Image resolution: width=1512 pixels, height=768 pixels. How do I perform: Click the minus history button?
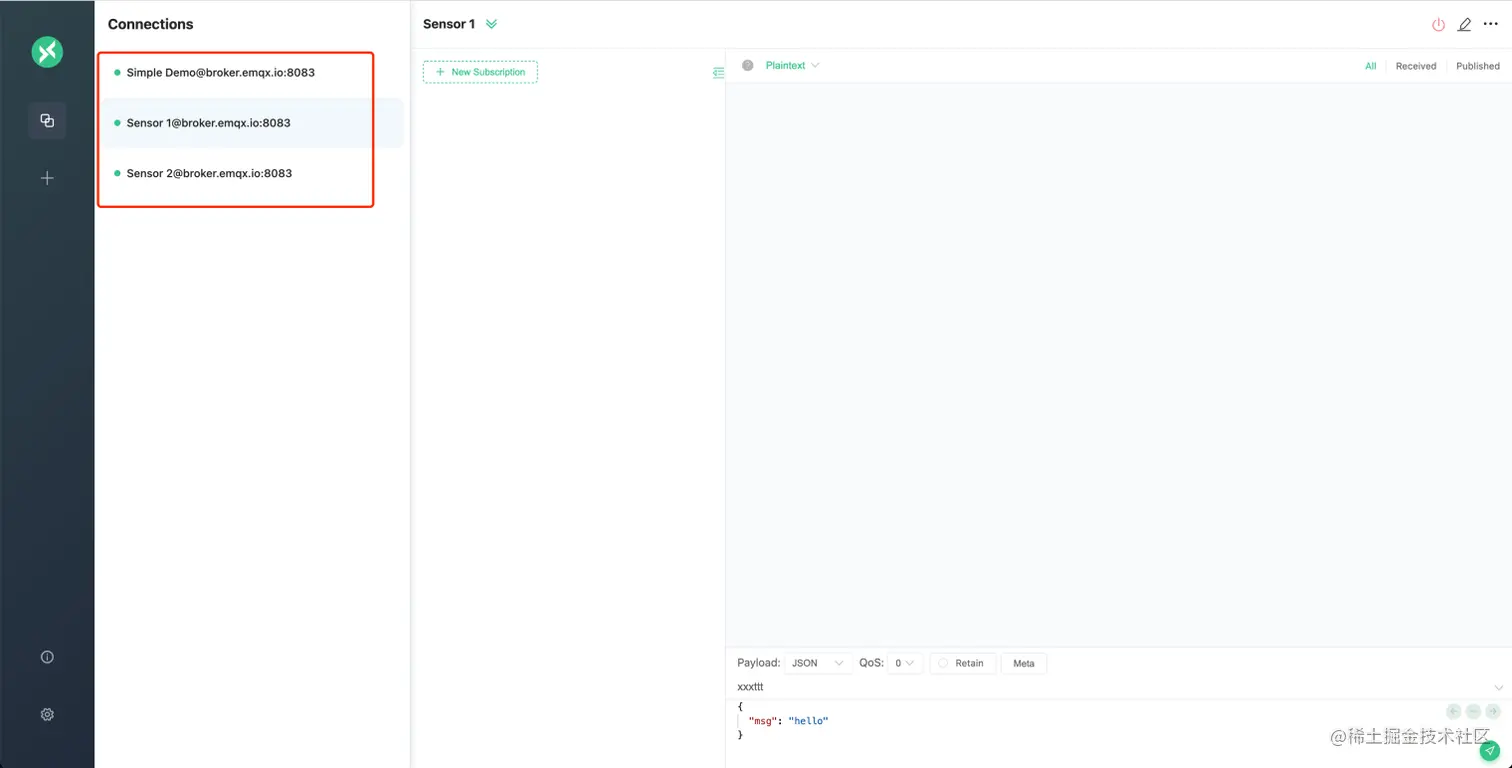(1473, 711)
